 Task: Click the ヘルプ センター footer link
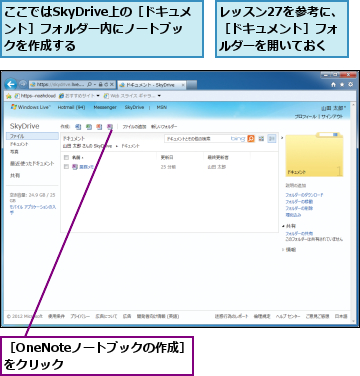288,316
